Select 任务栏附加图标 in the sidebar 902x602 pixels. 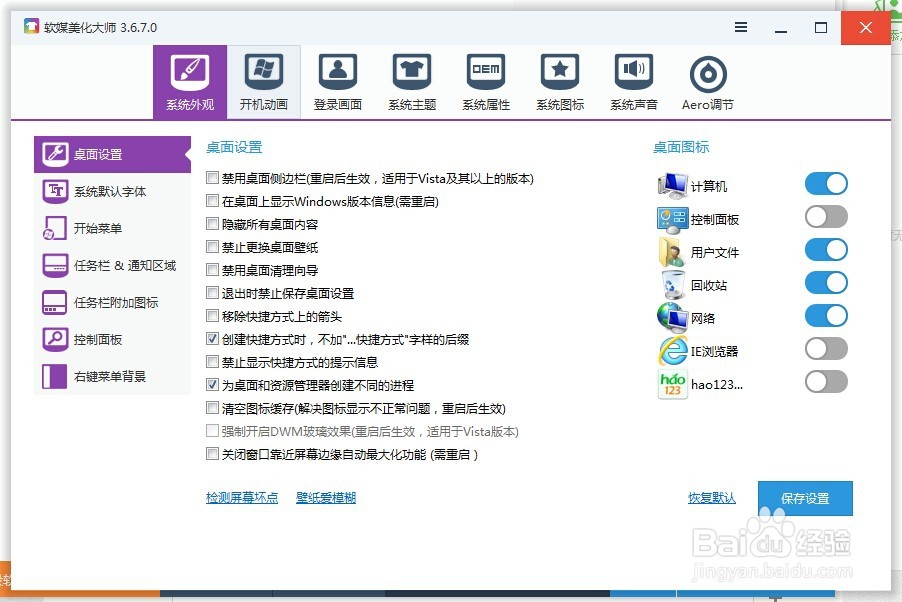coord(112,302)
